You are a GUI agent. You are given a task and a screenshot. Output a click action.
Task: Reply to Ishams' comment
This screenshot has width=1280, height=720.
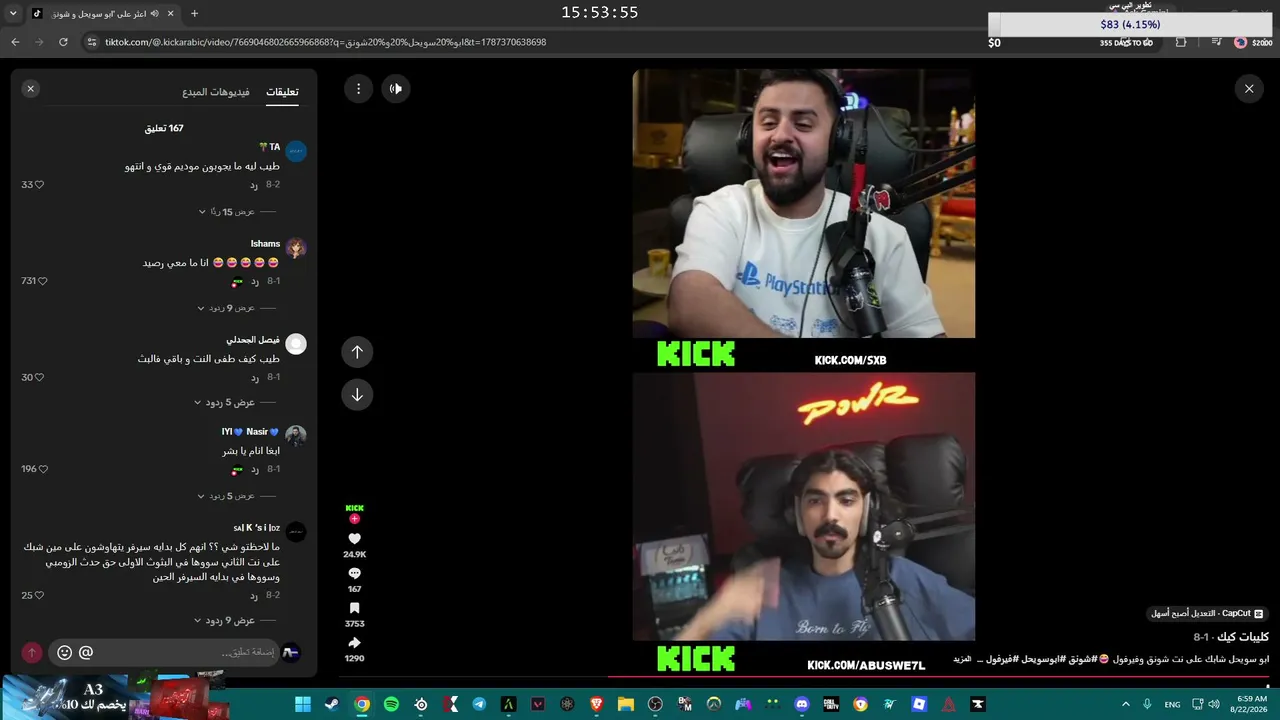click(254, 281)
